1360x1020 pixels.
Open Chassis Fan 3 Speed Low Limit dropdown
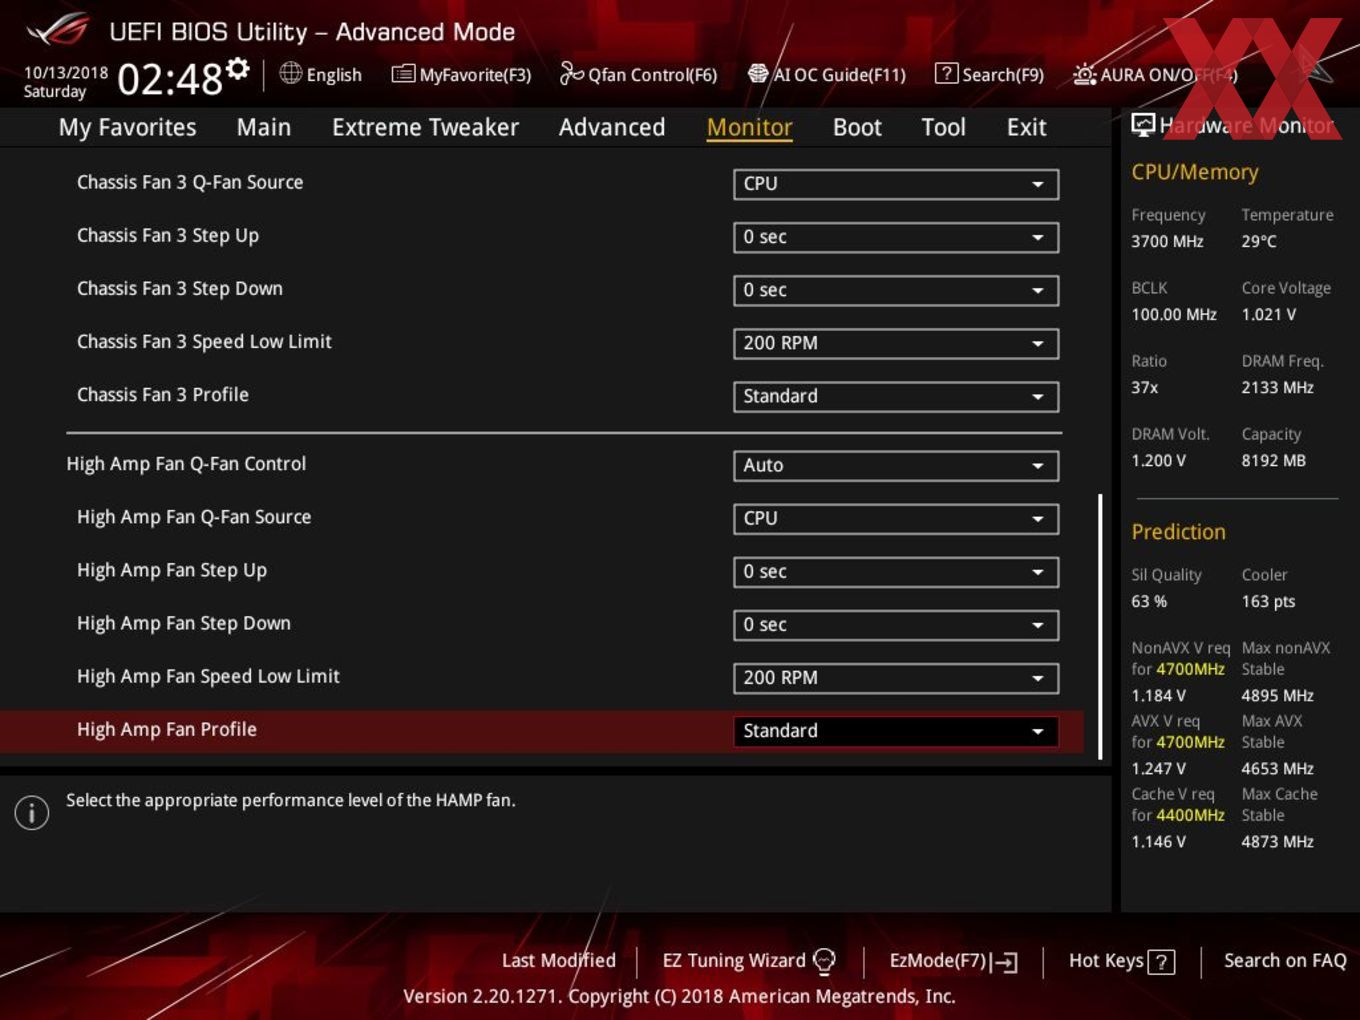coord(896,343)
